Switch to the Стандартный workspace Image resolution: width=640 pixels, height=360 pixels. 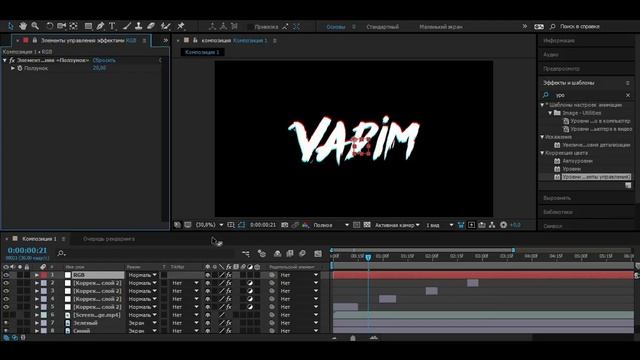click(382, 27)
